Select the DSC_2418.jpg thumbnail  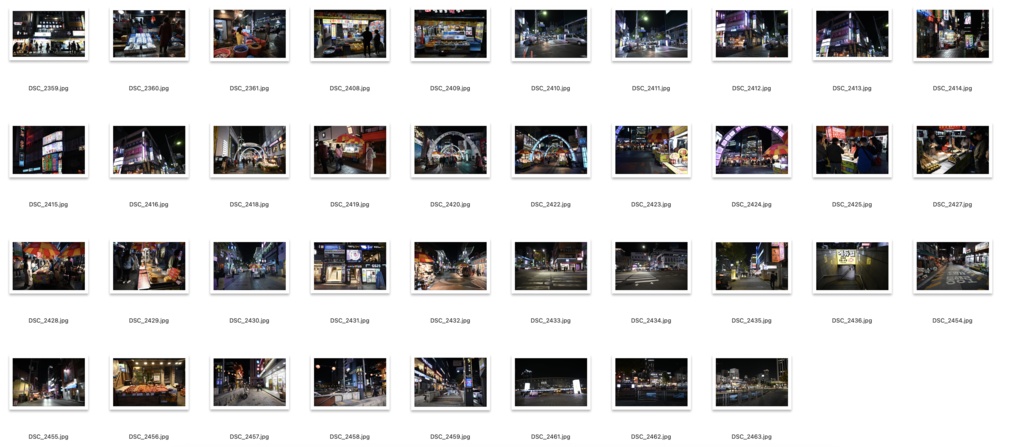[x=249, y=150]
